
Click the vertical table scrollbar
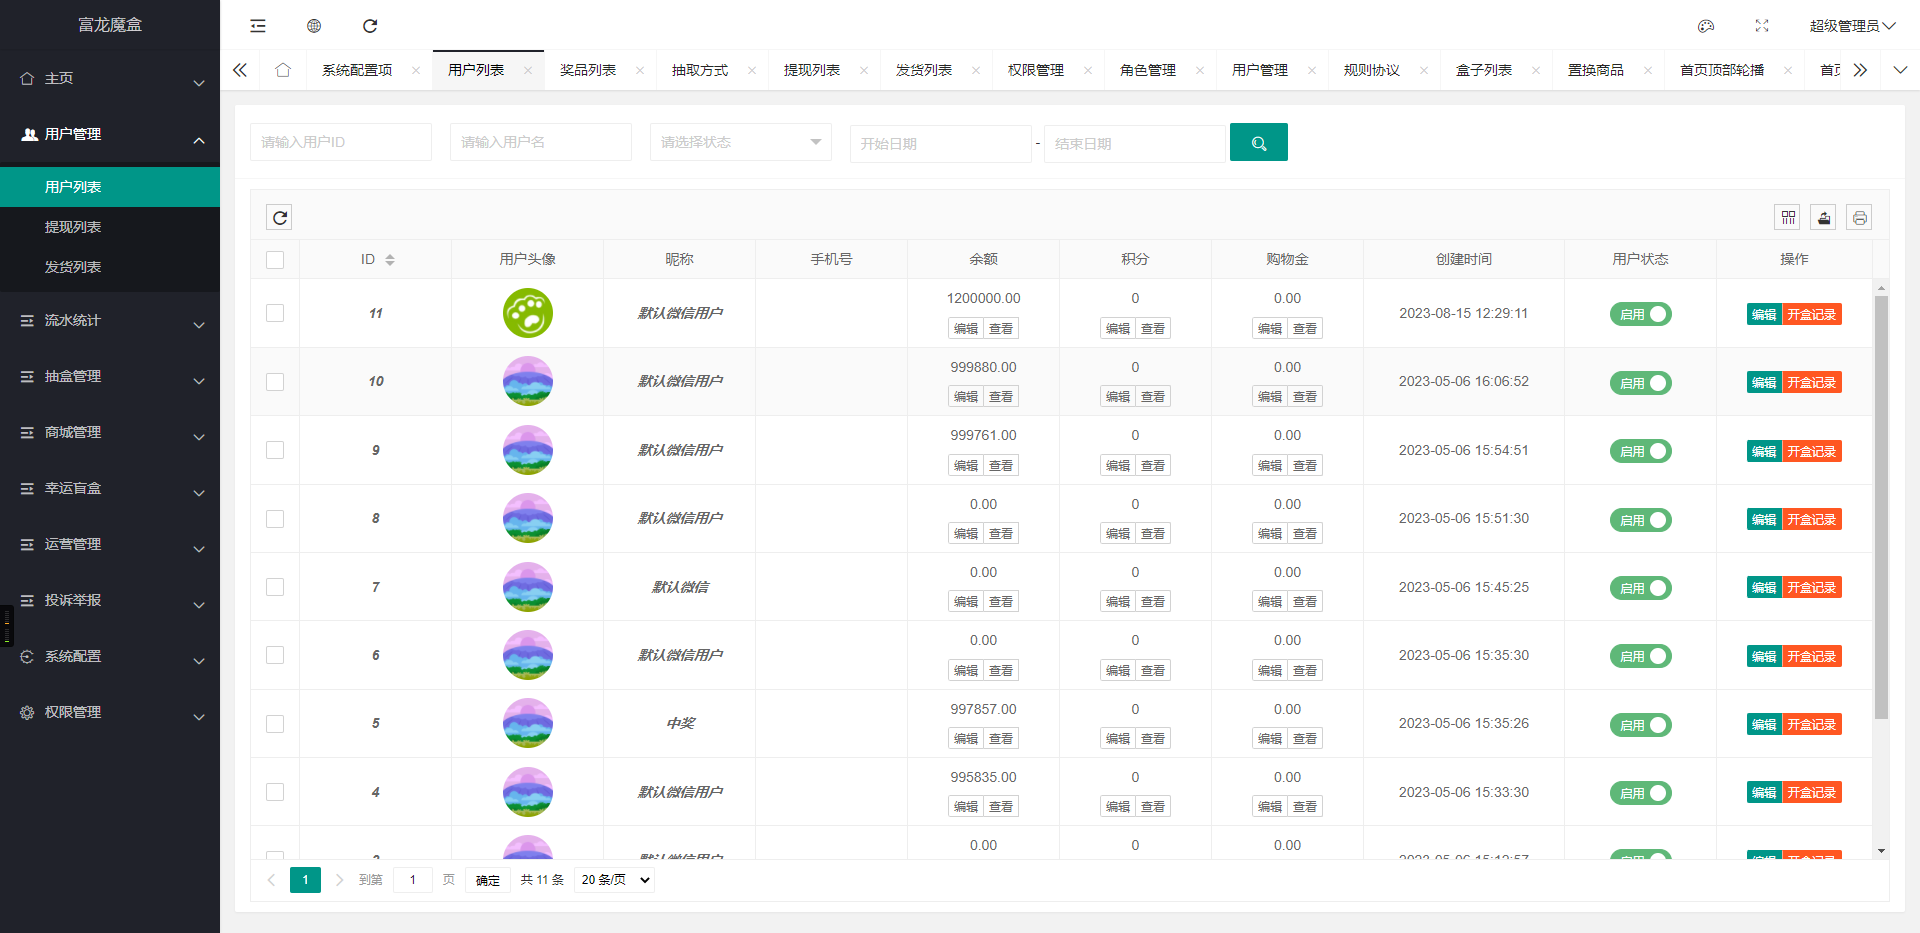1881,507
